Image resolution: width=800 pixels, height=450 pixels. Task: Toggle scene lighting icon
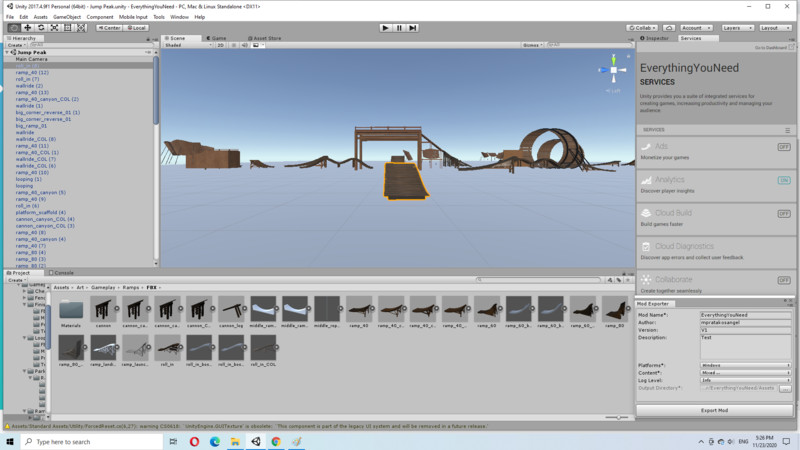pyautogui.click(x=234, y=45)
